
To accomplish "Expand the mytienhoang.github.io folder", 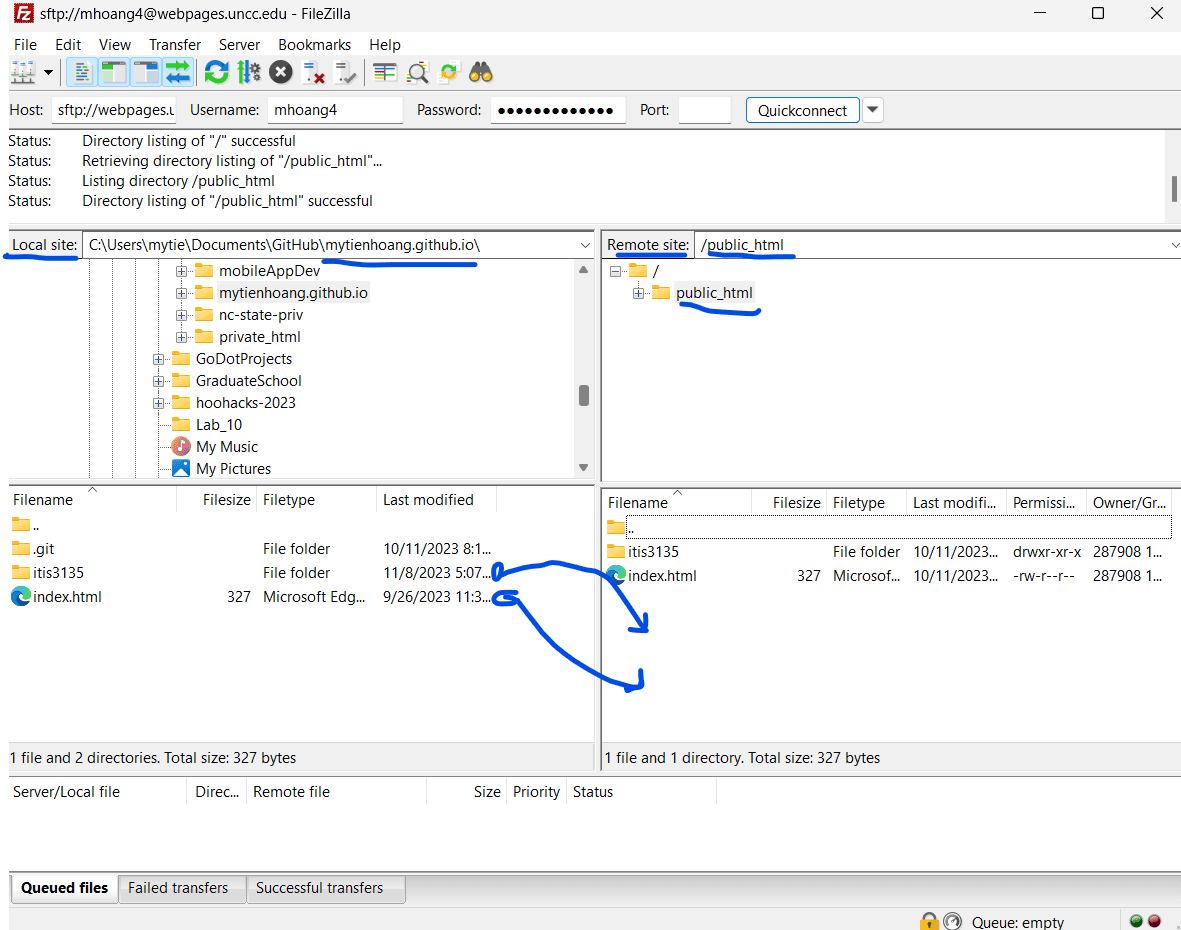I will click(x=180, y=292).
